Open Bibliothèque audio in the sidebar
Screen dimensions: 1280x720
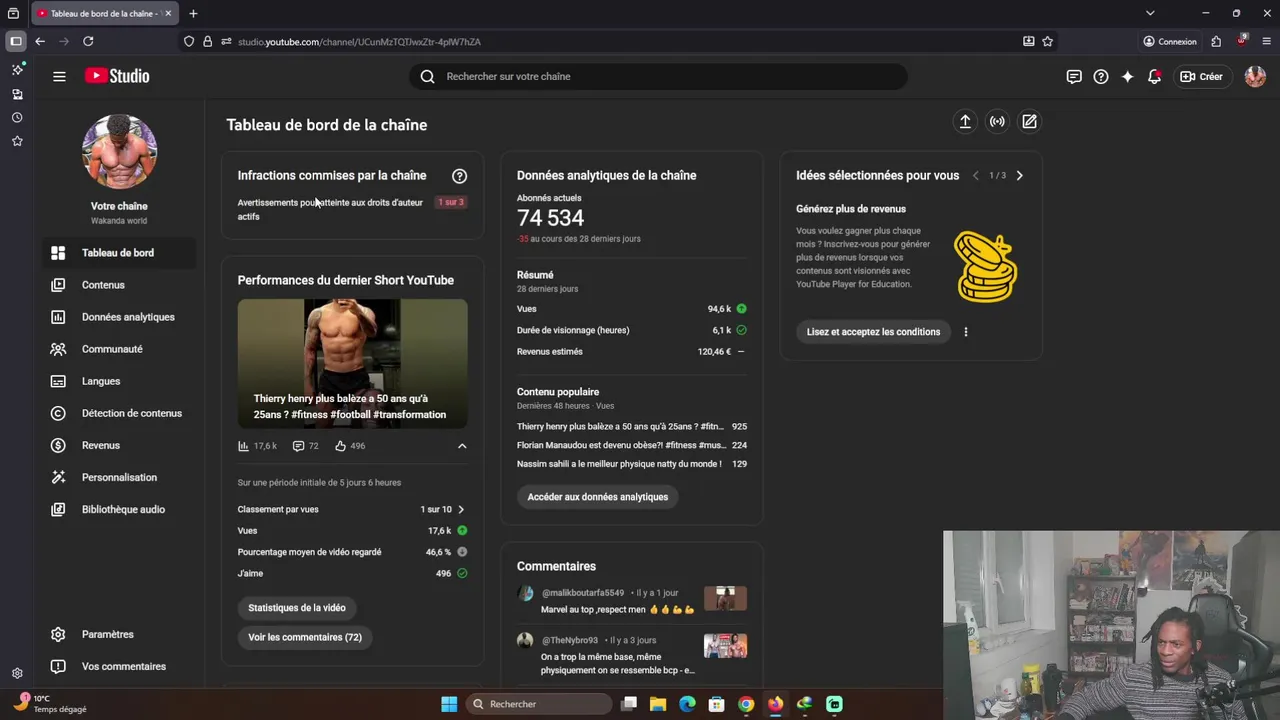tap(119, 509)
